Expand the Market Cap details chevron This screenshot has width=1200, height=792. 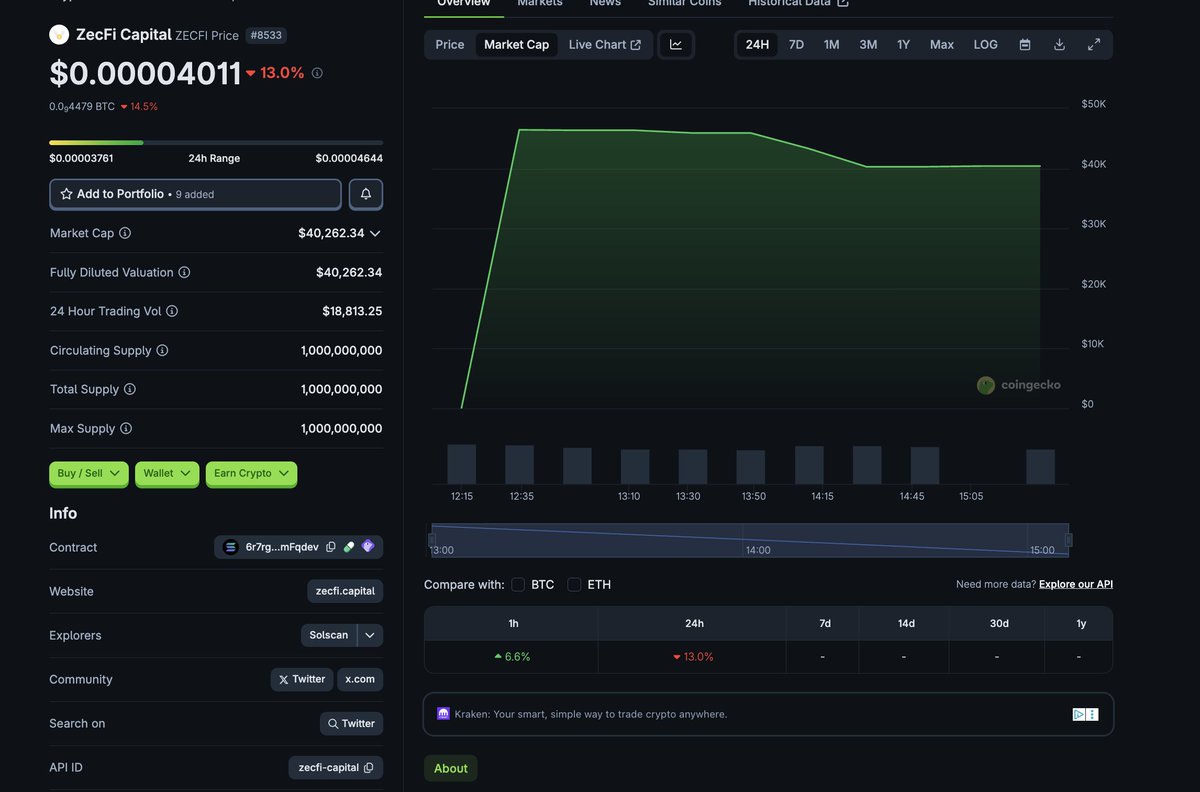coord(374,232)
